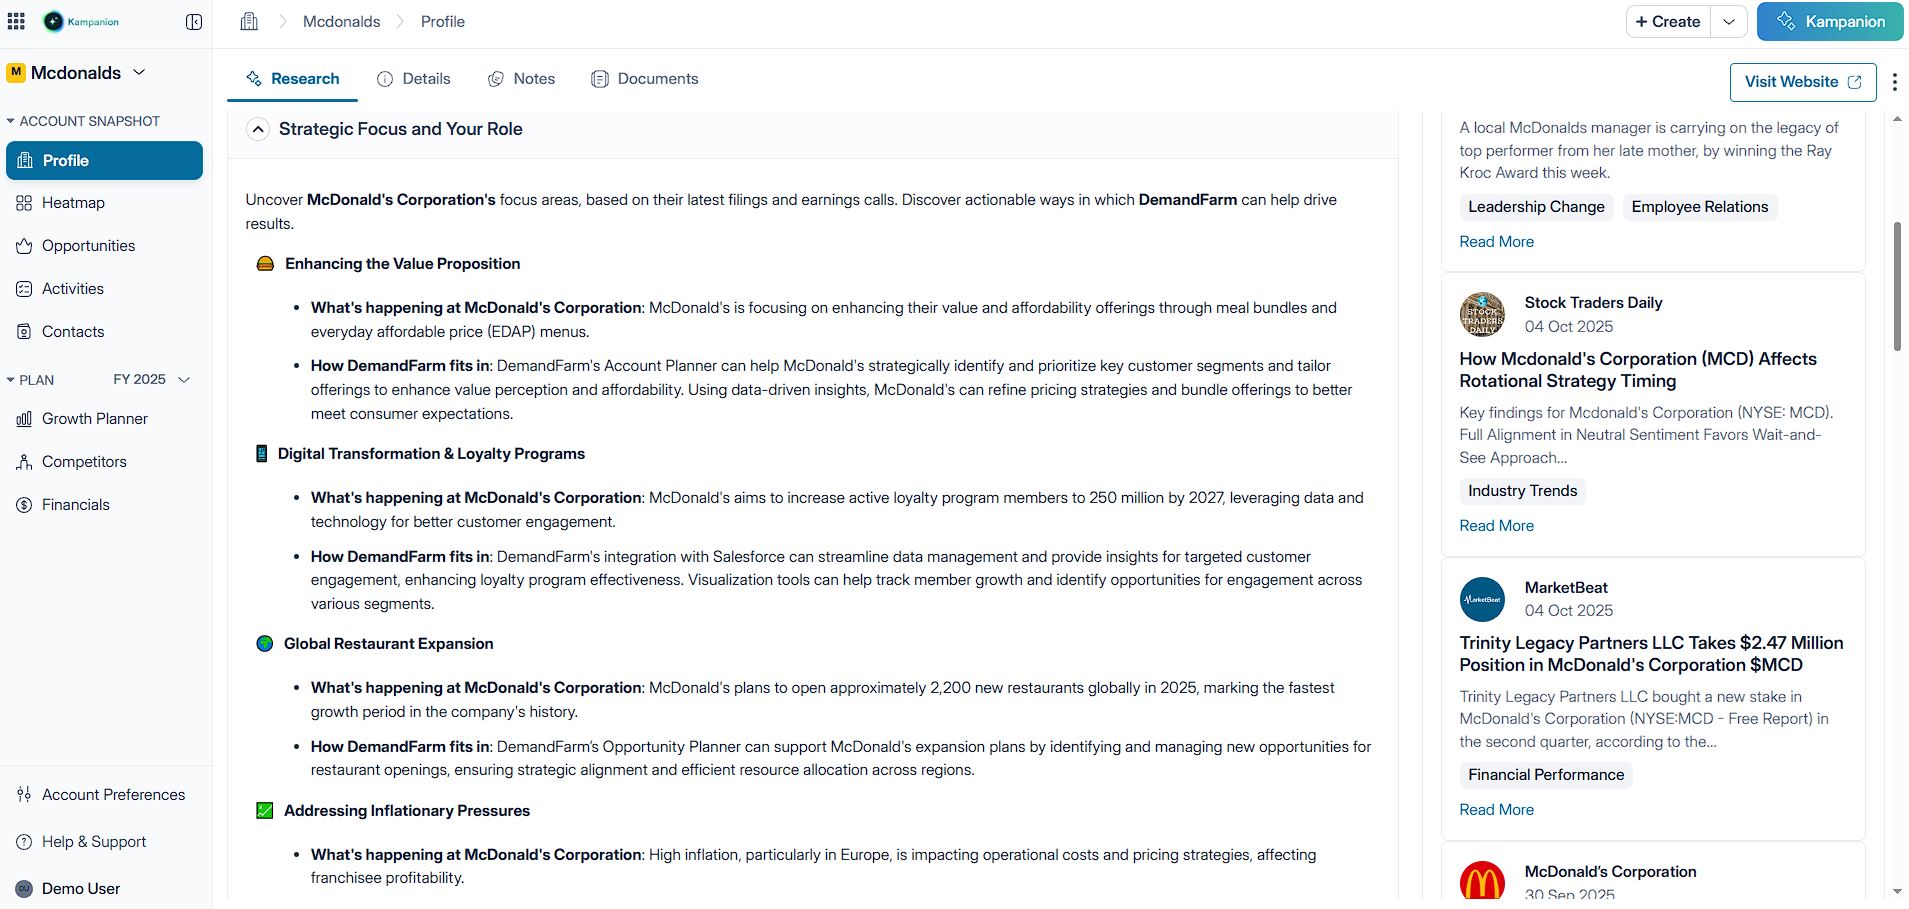This screenshot has width=1909, height=909.
Task: Click the news panel vertical scrollbar
Action: coord(1896,286)
